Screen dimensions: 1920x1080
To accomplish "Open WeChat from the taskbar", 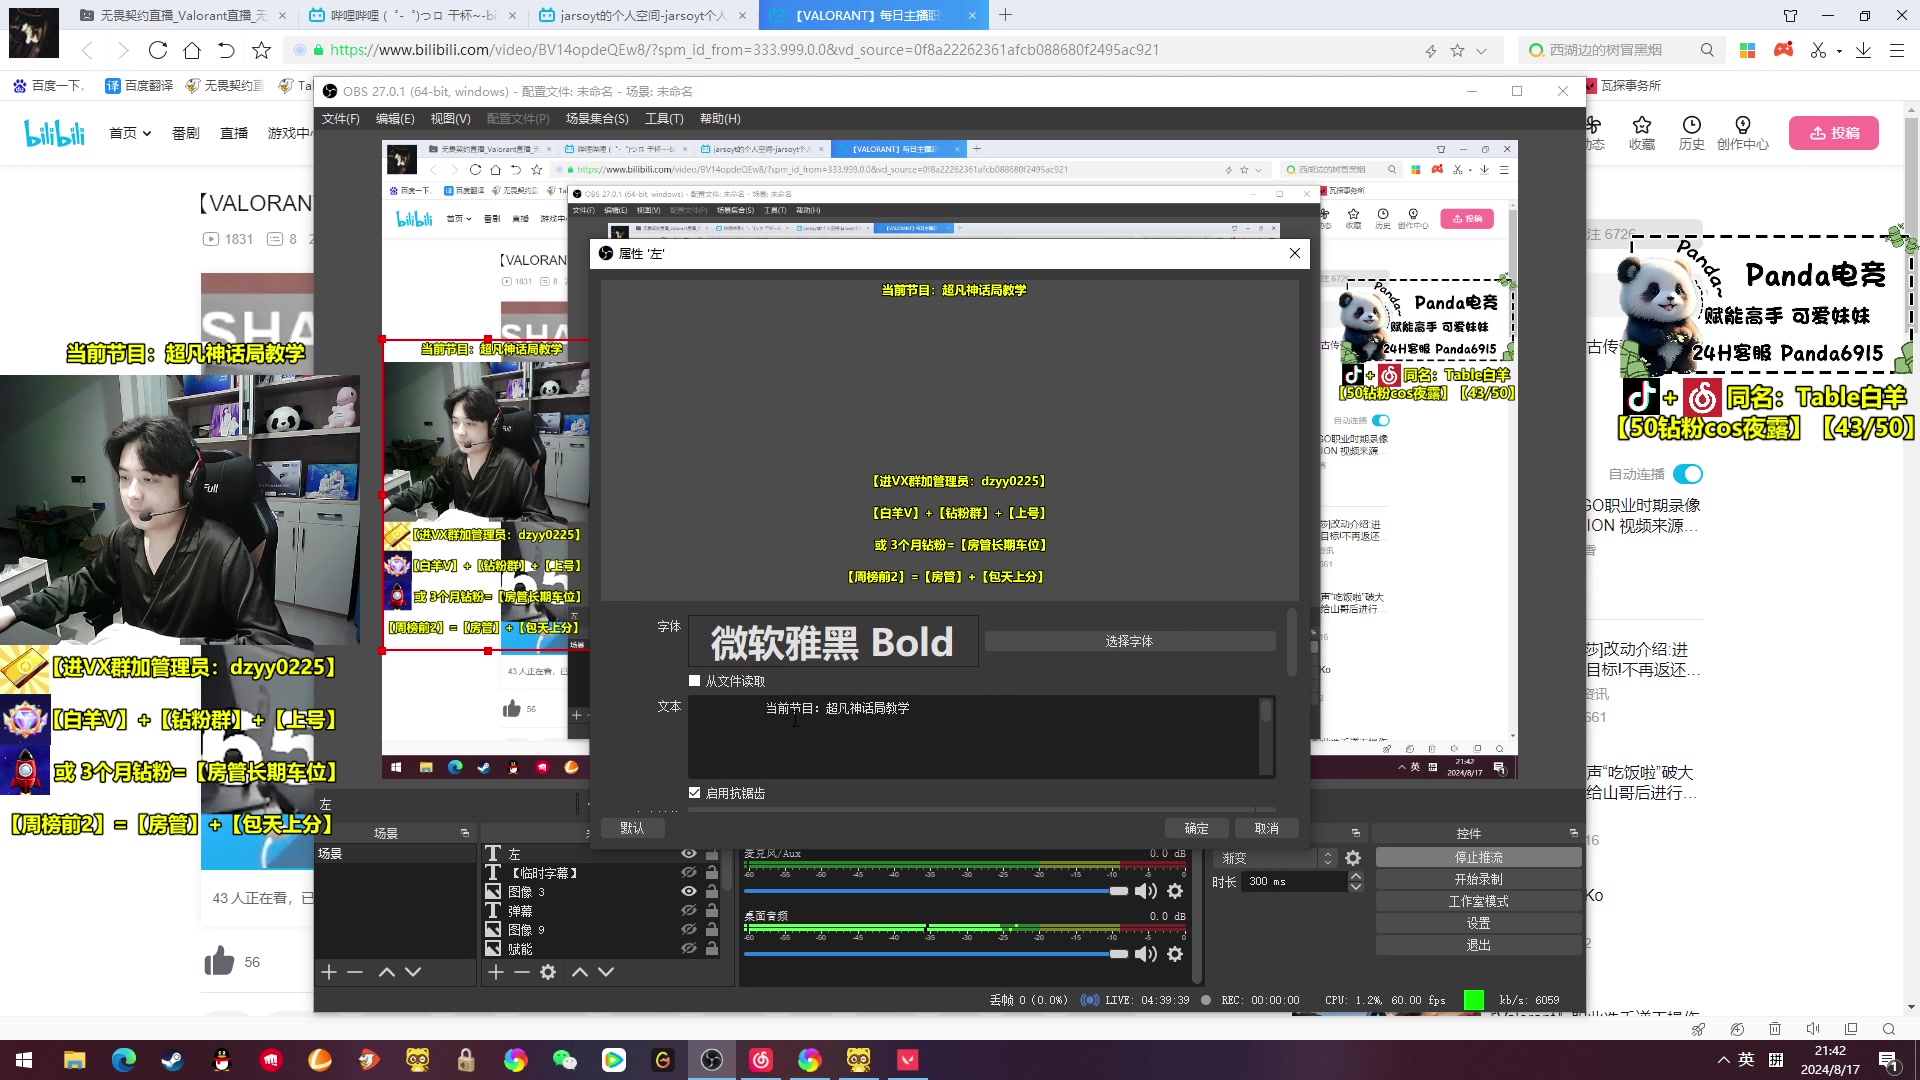I will pyautogui.click(x=564, y=1060).
